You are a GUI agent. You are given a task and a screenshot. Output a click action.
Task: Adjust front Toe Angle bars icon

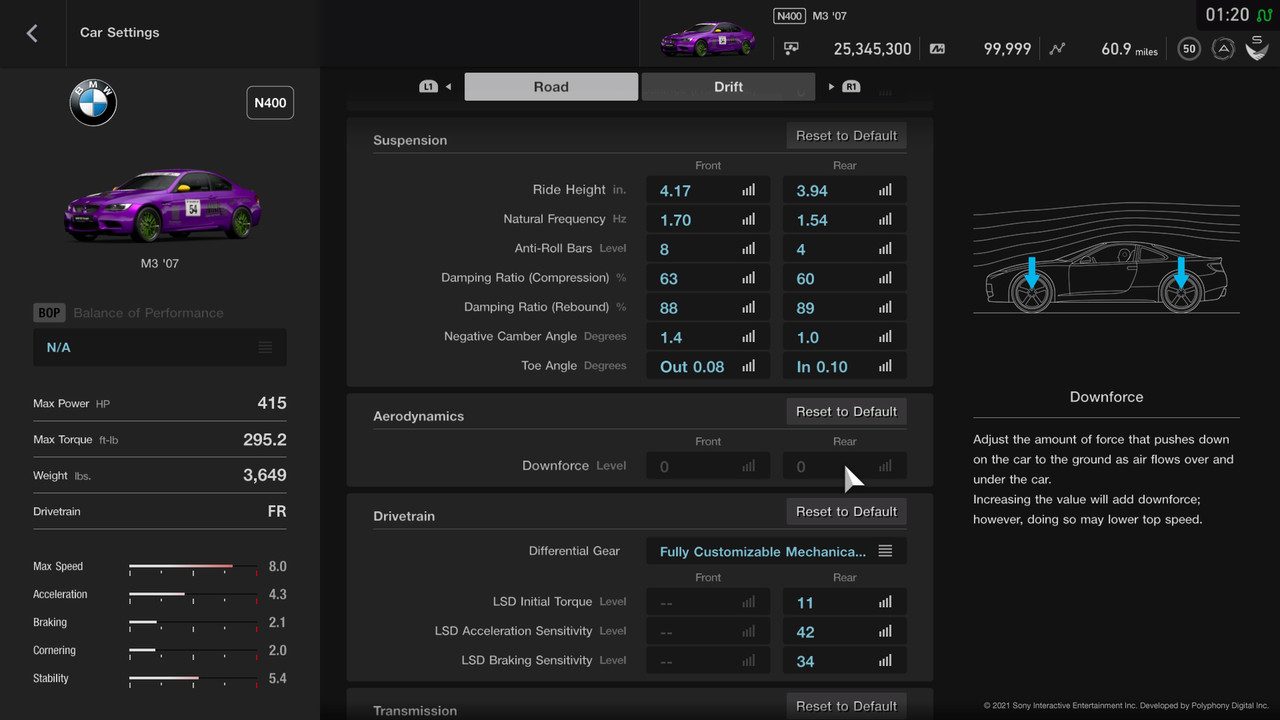pos(748,366)
